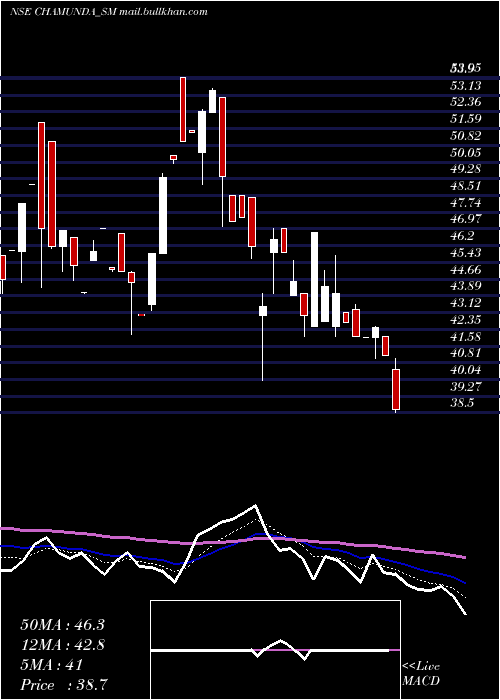Select the 51.59 price axis label
Image resolution: width=500 pixels, height=700 pixels.
466,119
